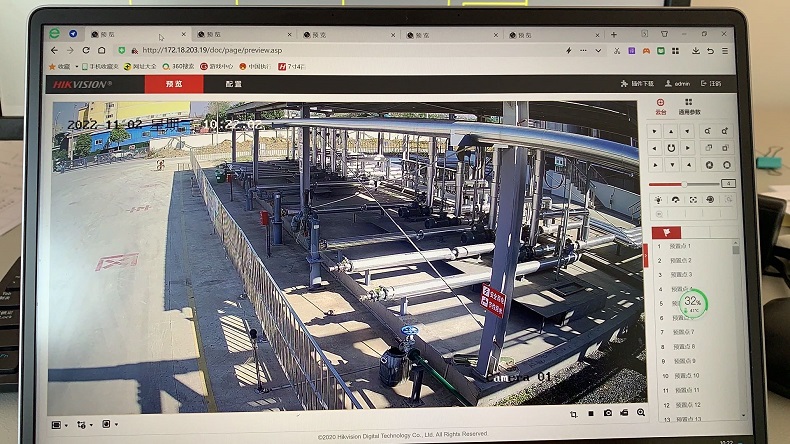Screen dimensions: 790x444
Task: Switch to the 配置 configuration tab
Action: (233, 85)
